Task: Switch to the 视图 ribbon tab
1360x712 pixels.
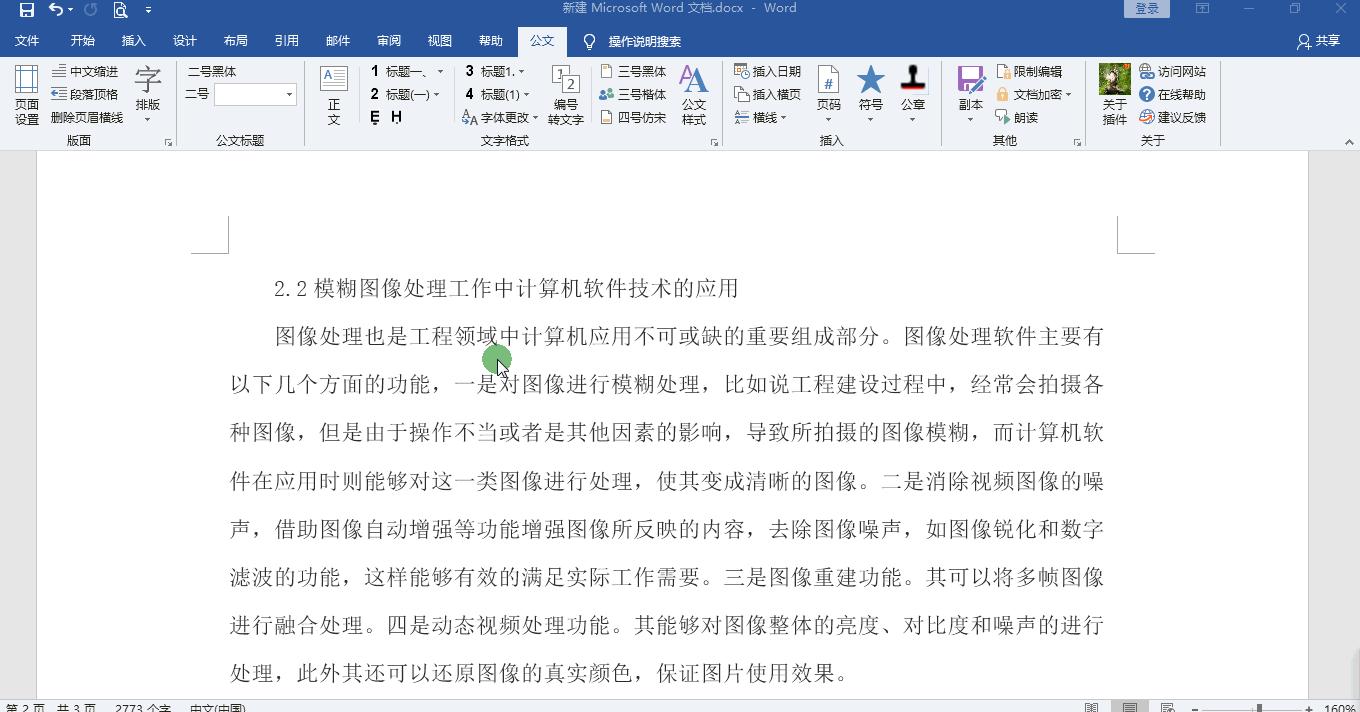Action: coord(439,41)
